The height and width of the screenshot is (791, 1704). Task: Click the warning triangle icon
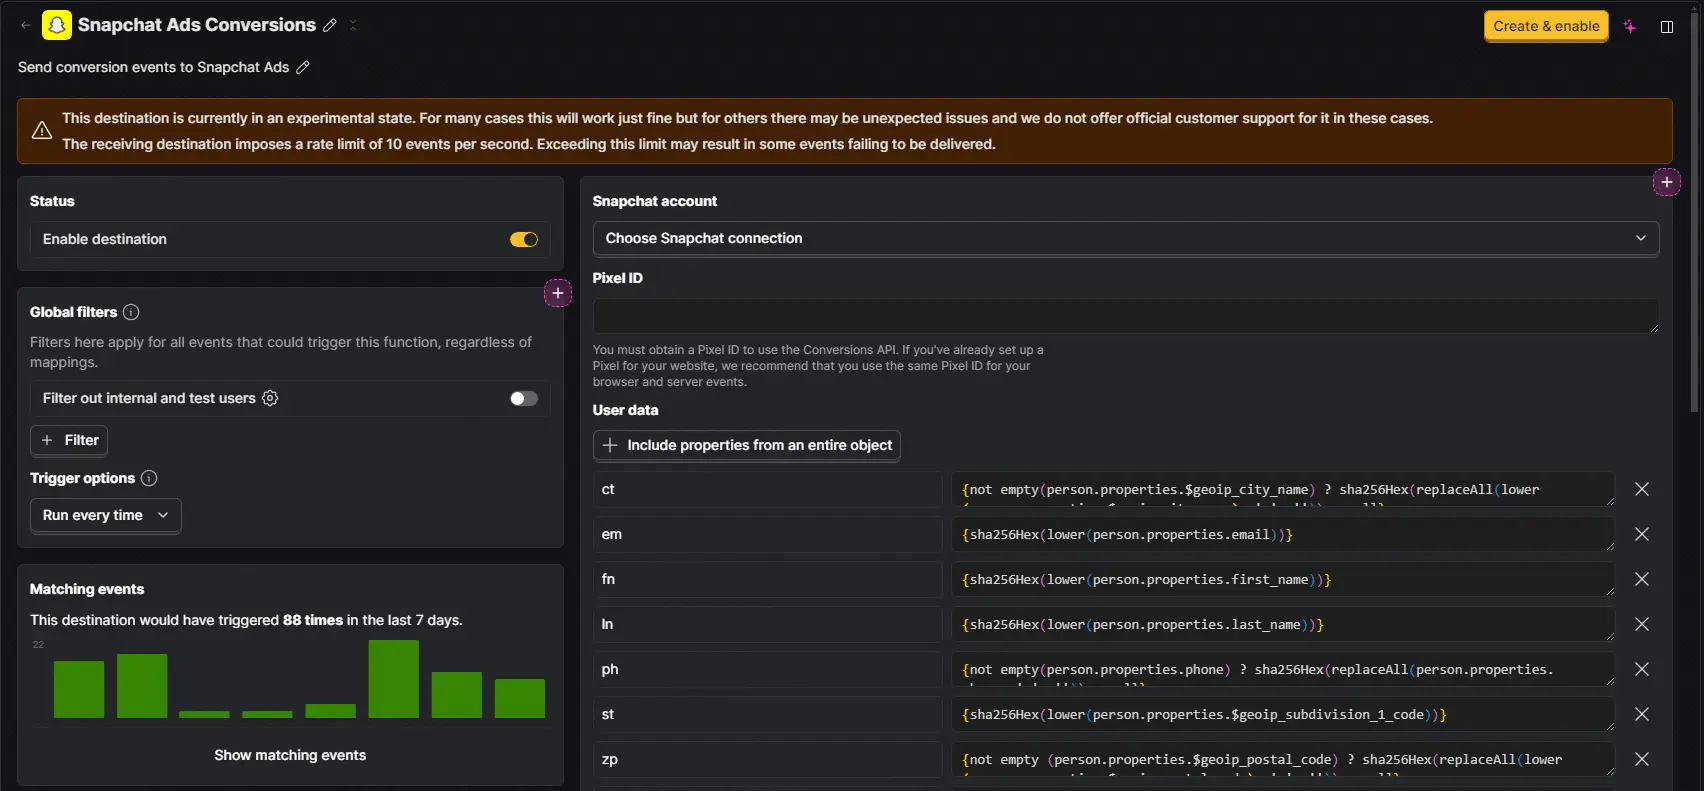click(42, 131)
